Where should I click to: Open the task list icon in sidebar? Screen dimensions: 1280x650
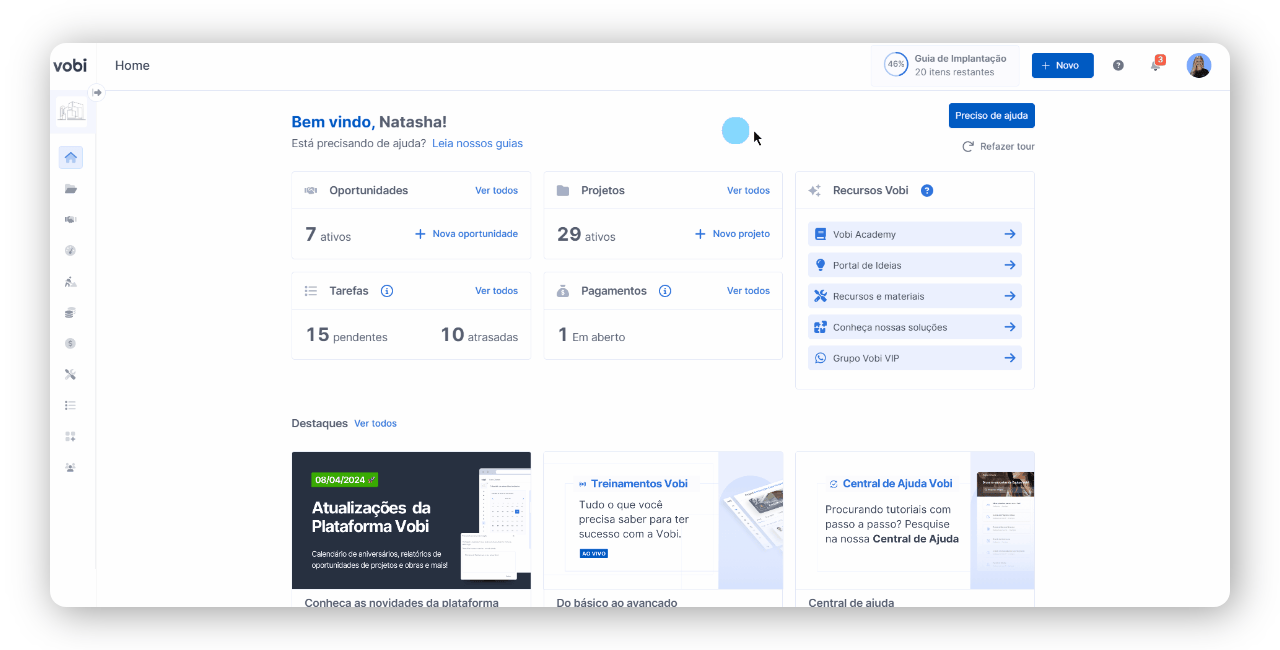[71, 406]
